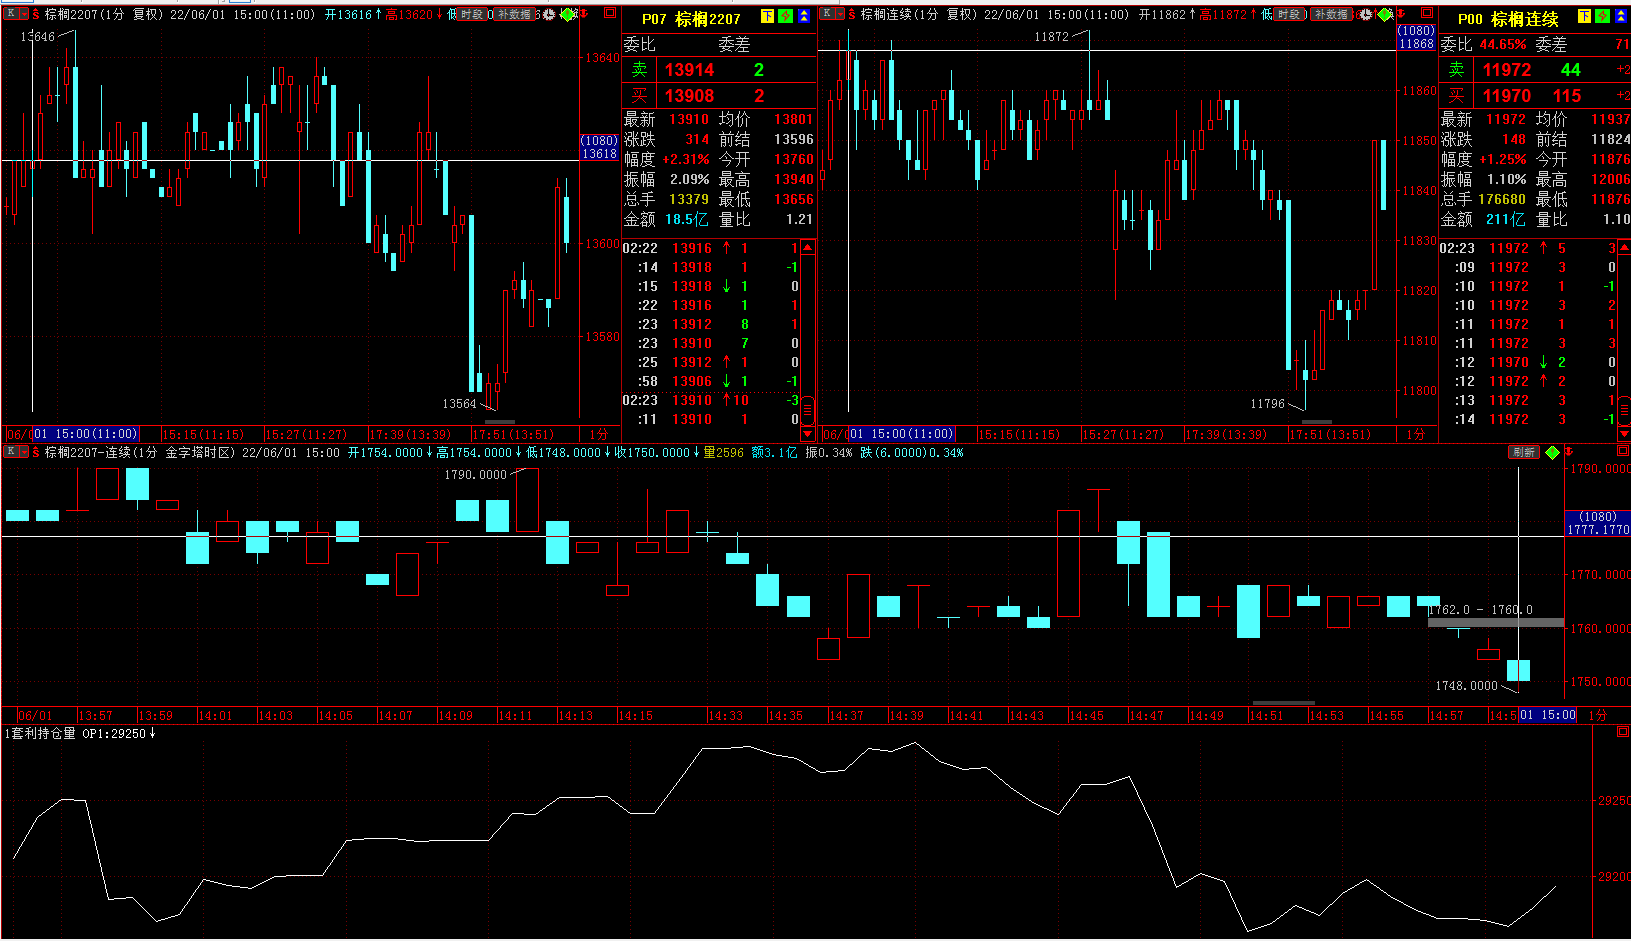Select the 1套利持仓量 indicator label
Image resolution: width=1631 pixels, height=941 pixels.
[x=41, y=733]
